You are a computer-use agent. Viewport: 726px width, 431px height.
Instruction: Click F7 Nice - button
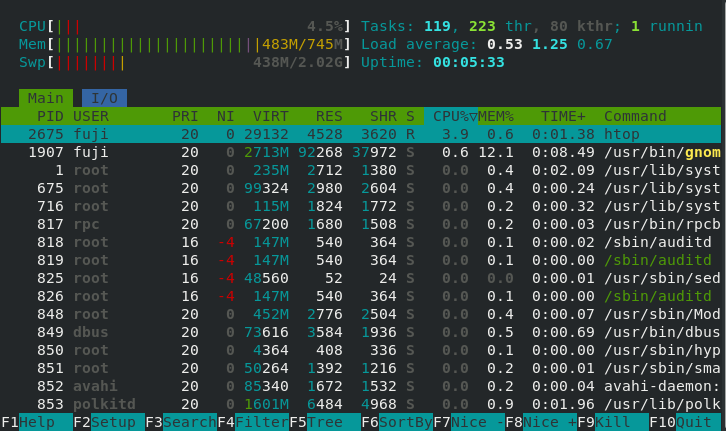pyautogui.click(x=469, y=422)
